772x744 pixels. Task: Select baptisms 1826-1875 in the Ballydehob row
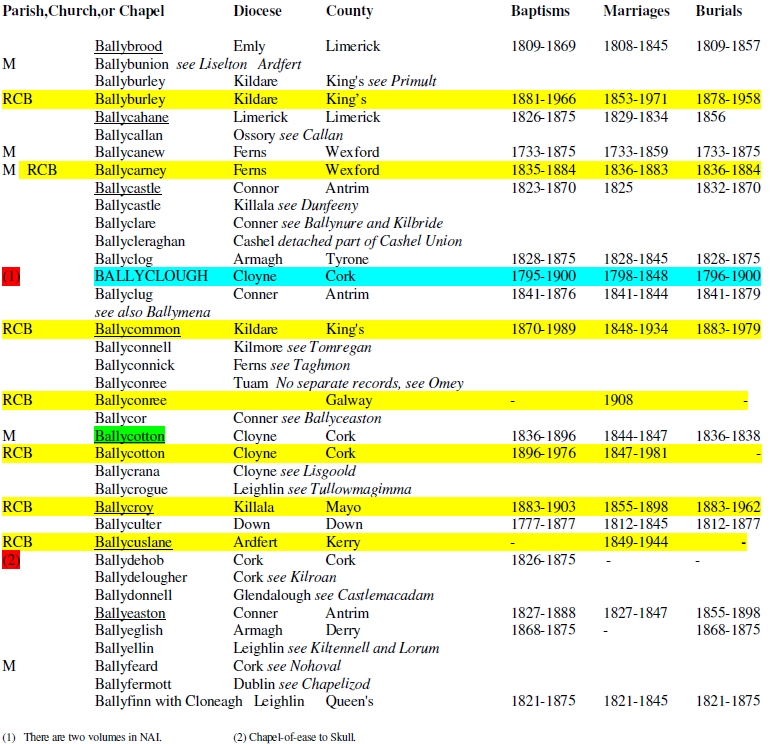tap(543, 560)
